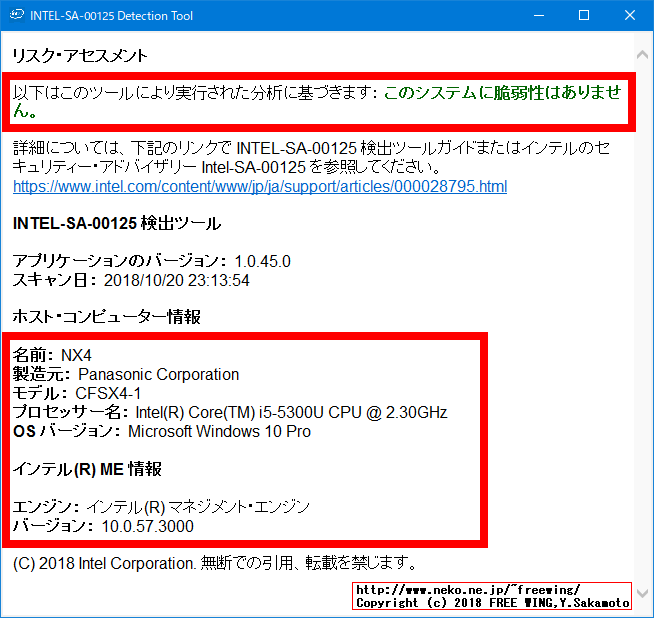Viewport: 654px width, 618px height.
Task: Click the '(C) 2018 Intel Corporation' copyright line
Action: tap(215, 563)
